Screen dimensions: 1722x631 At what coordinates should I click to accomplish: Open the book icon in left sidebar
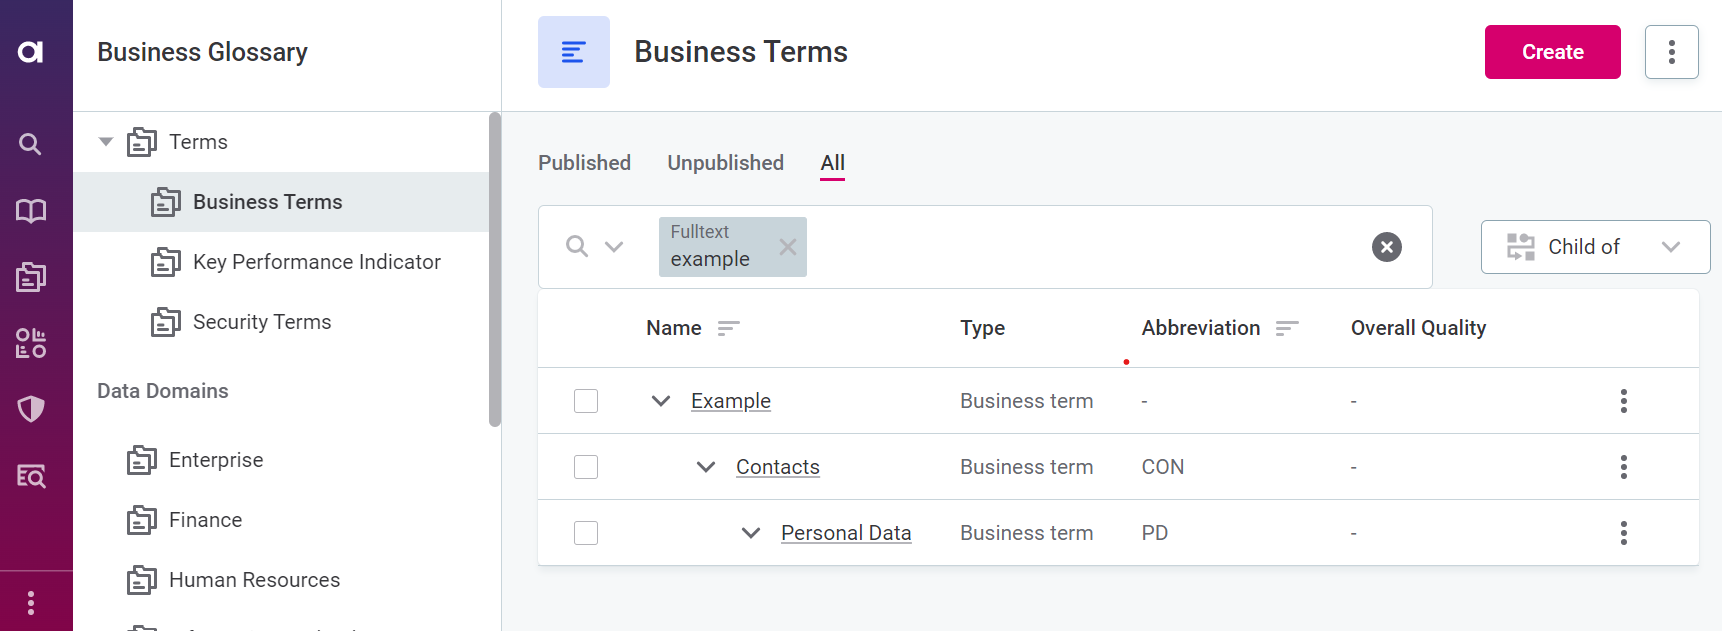[x=31, y=211]
